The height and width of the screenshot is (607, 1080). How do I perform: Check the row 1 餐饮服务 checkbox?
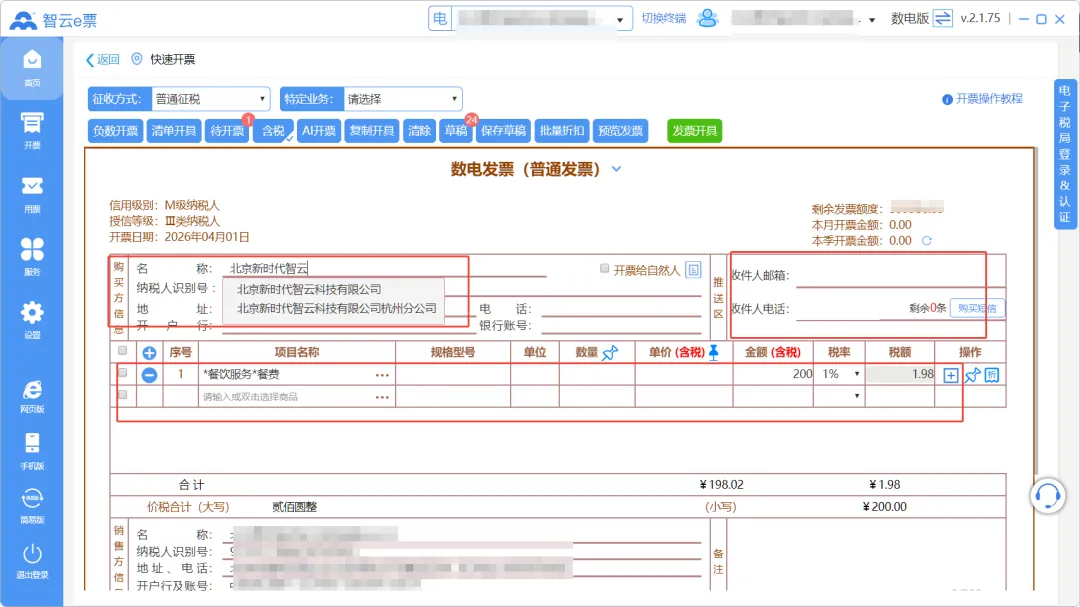click(x=123, y=373)
